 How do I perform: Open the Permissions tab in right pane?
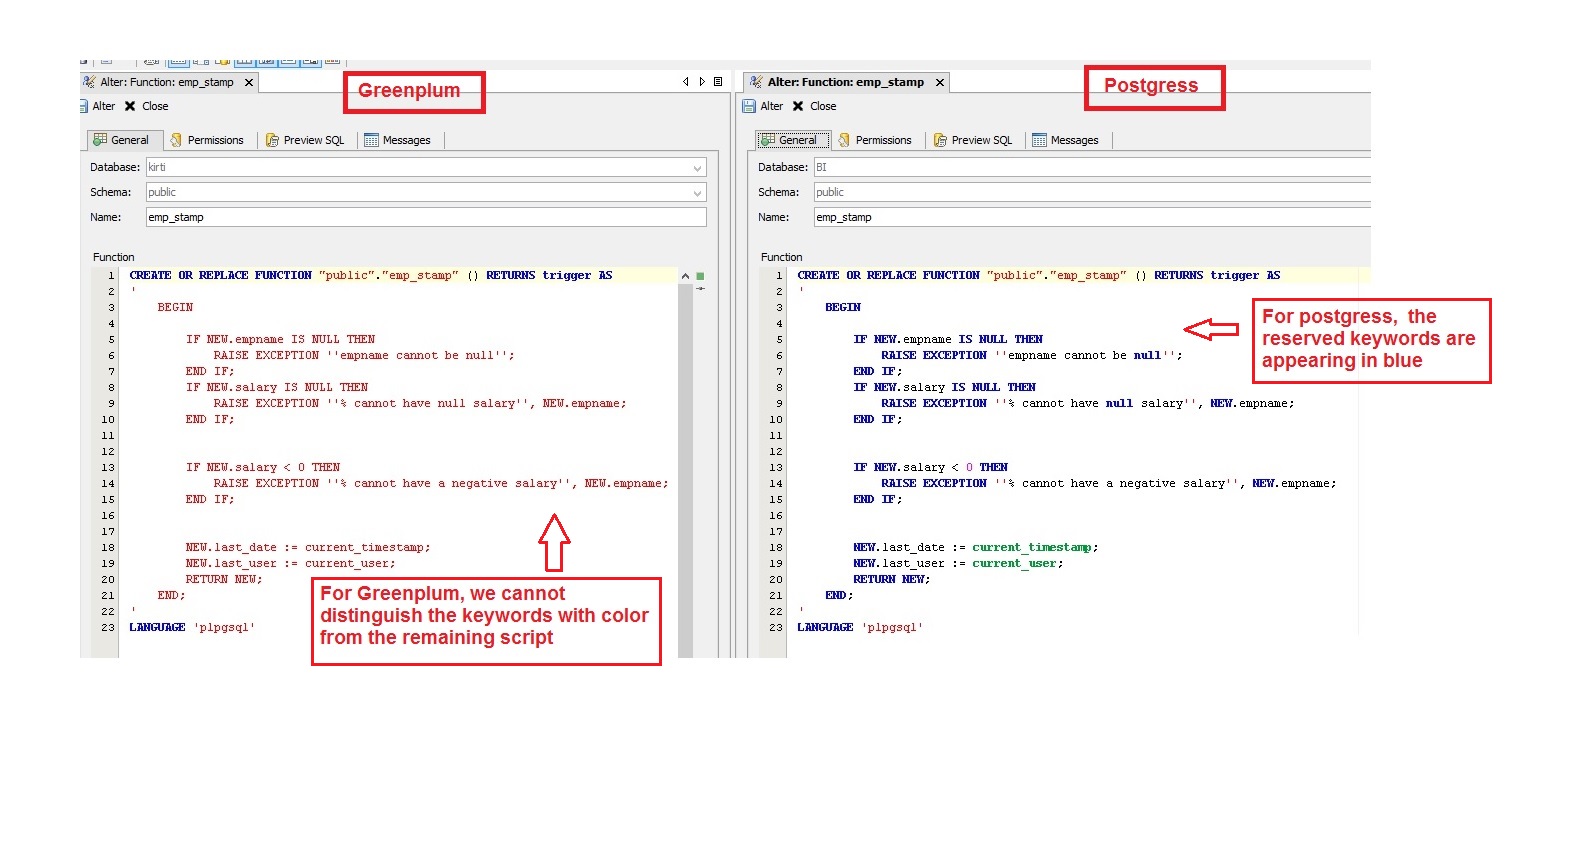tap(875, 140)
